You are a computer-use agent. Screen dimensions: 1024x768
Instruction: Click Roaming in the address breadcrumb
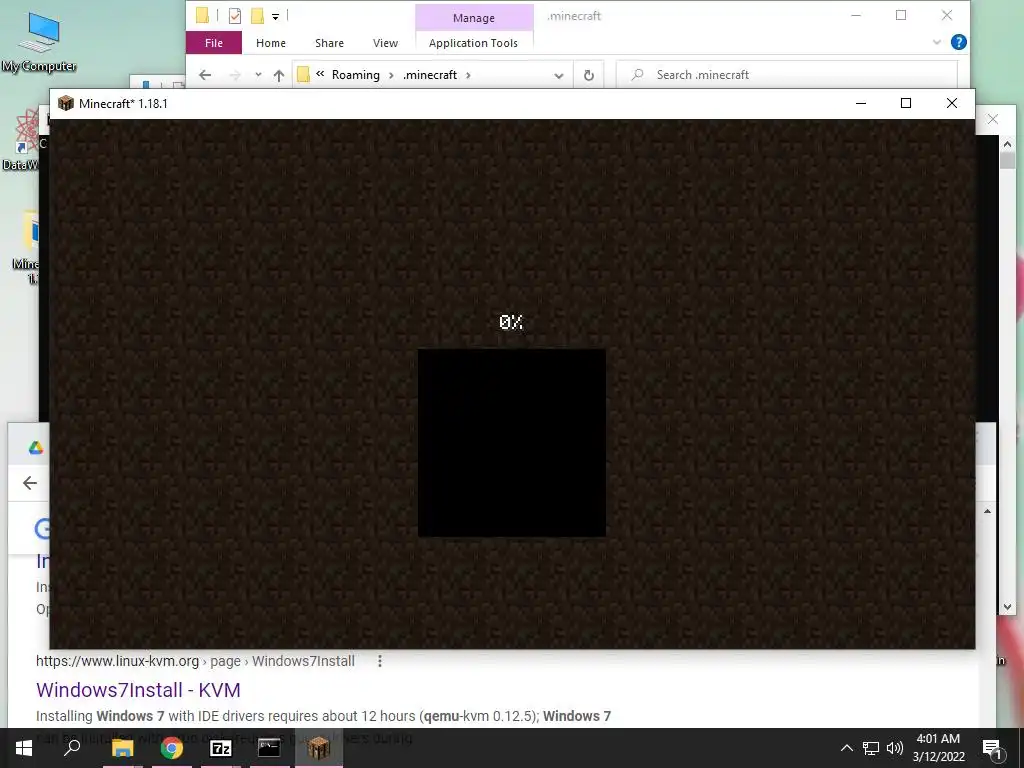[x=355, y=75]
